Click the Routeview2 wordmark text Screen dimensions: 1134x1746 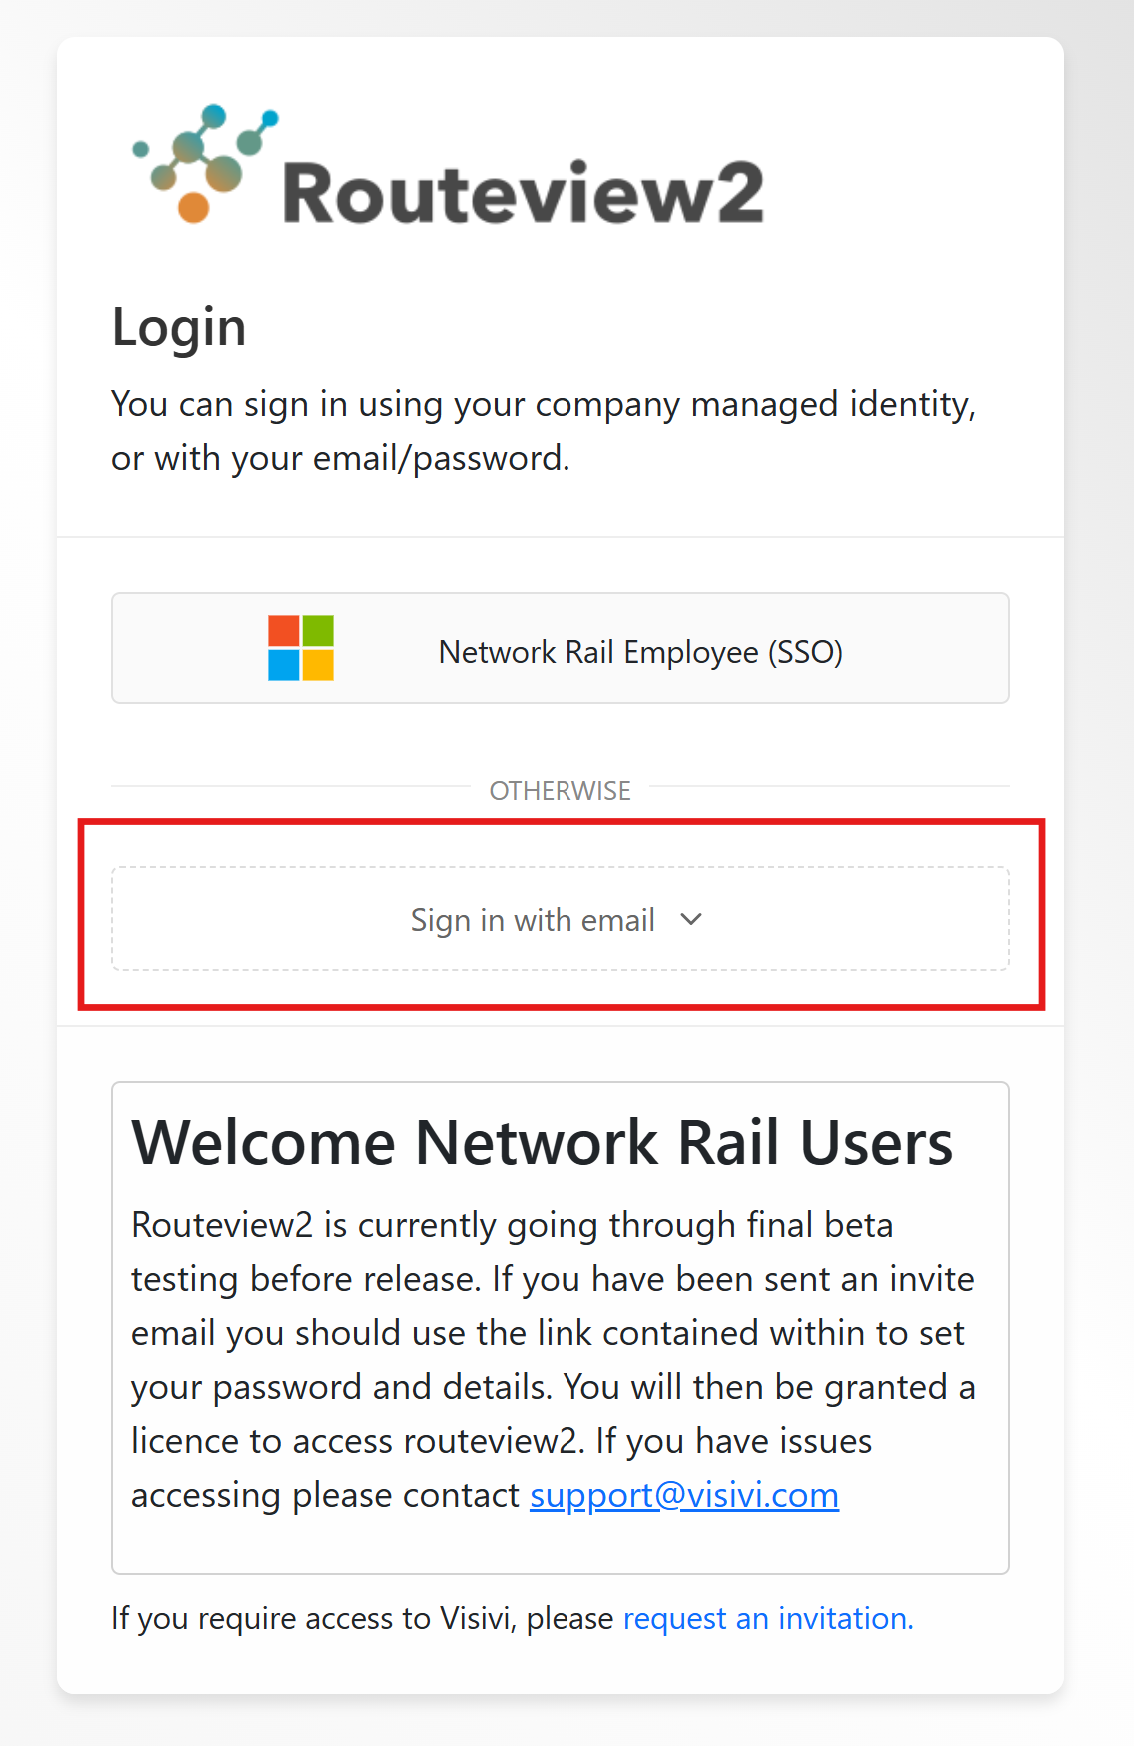[523, 193]
